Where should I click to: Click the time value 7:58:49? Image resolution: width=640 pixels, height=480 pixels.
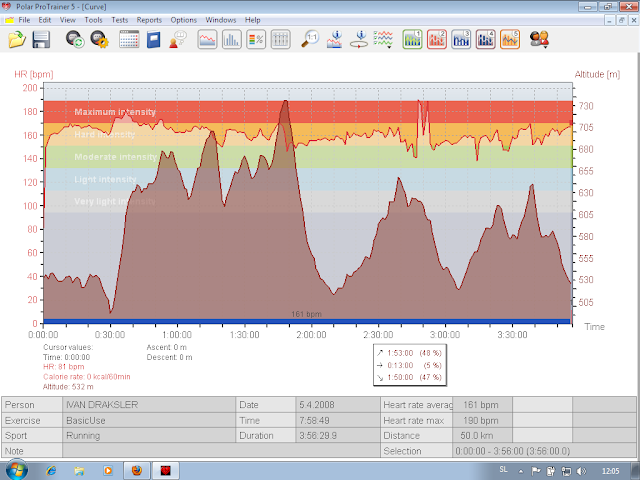coord(338,420)
